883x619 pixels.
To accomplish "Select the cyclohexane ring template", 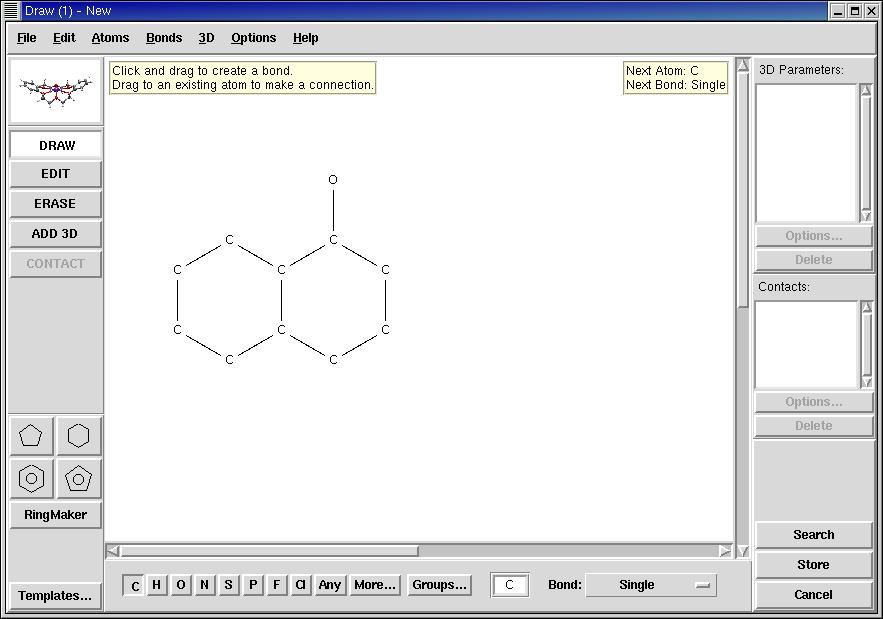I will coord(79,436).
